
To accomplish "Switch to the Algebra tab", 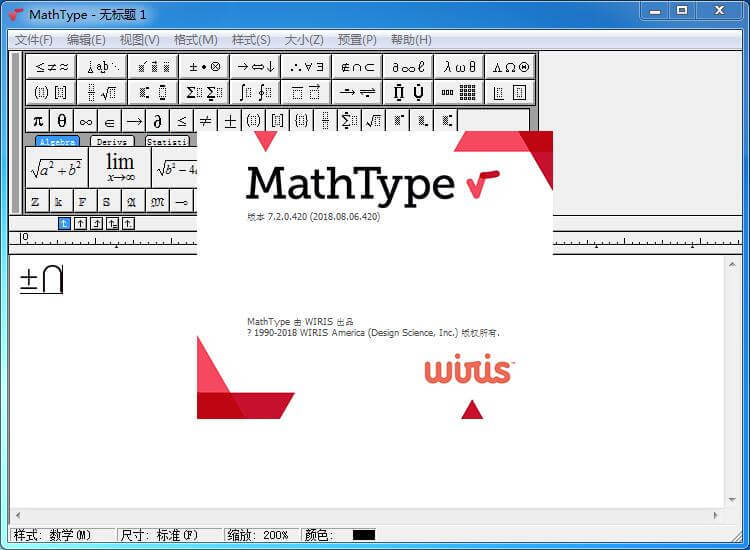I will pos(57,142).
